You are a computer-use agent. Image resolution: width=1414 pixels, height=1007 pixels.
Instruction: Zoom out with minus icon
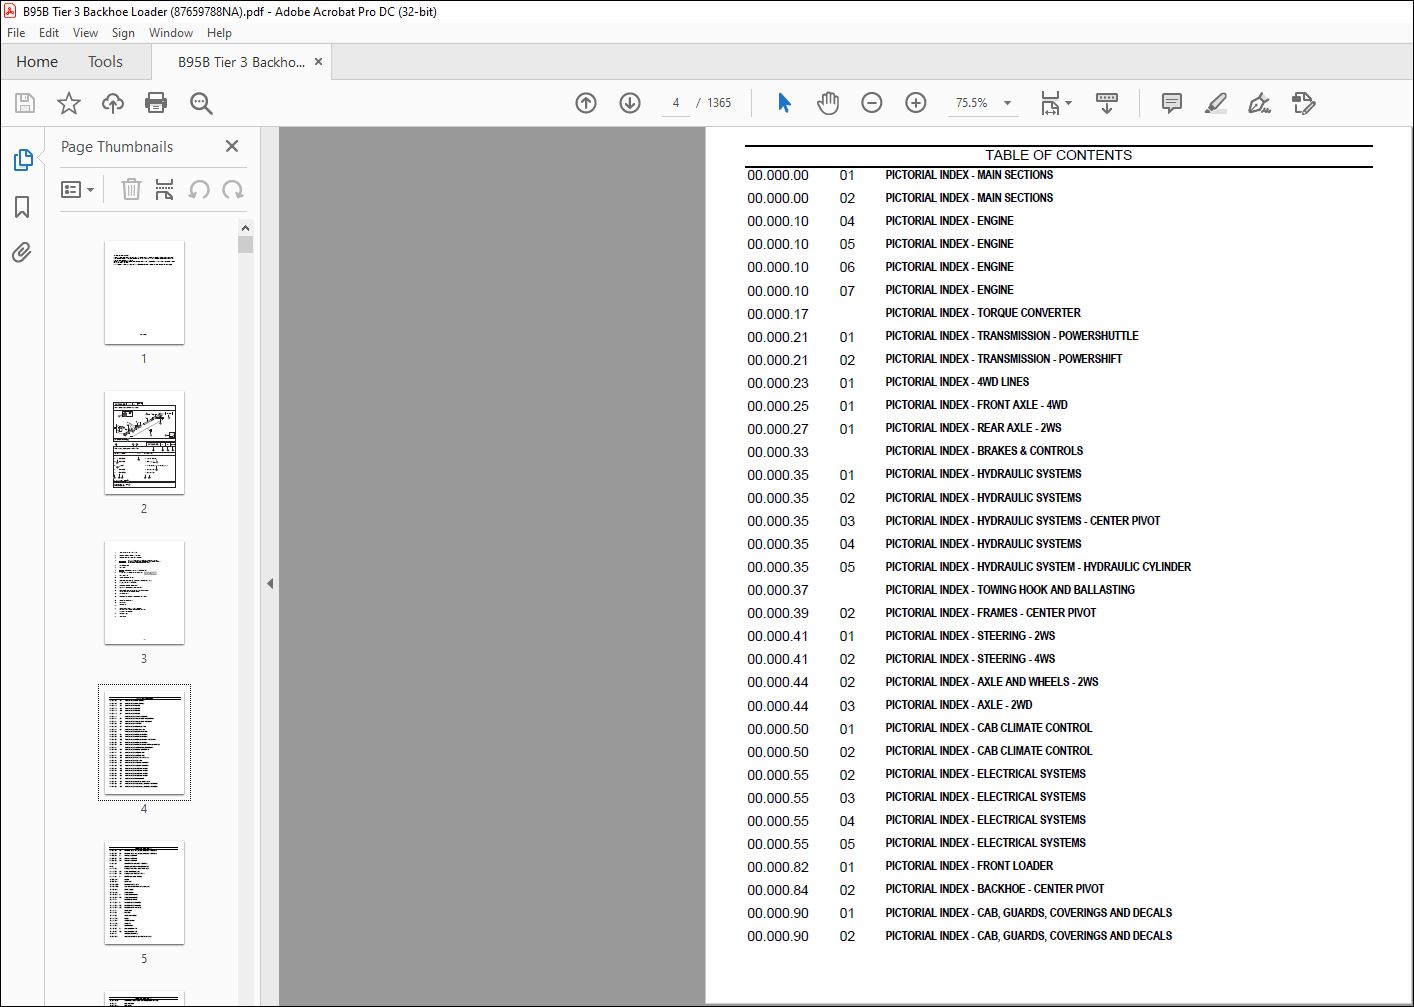click(x=872, y=103)
